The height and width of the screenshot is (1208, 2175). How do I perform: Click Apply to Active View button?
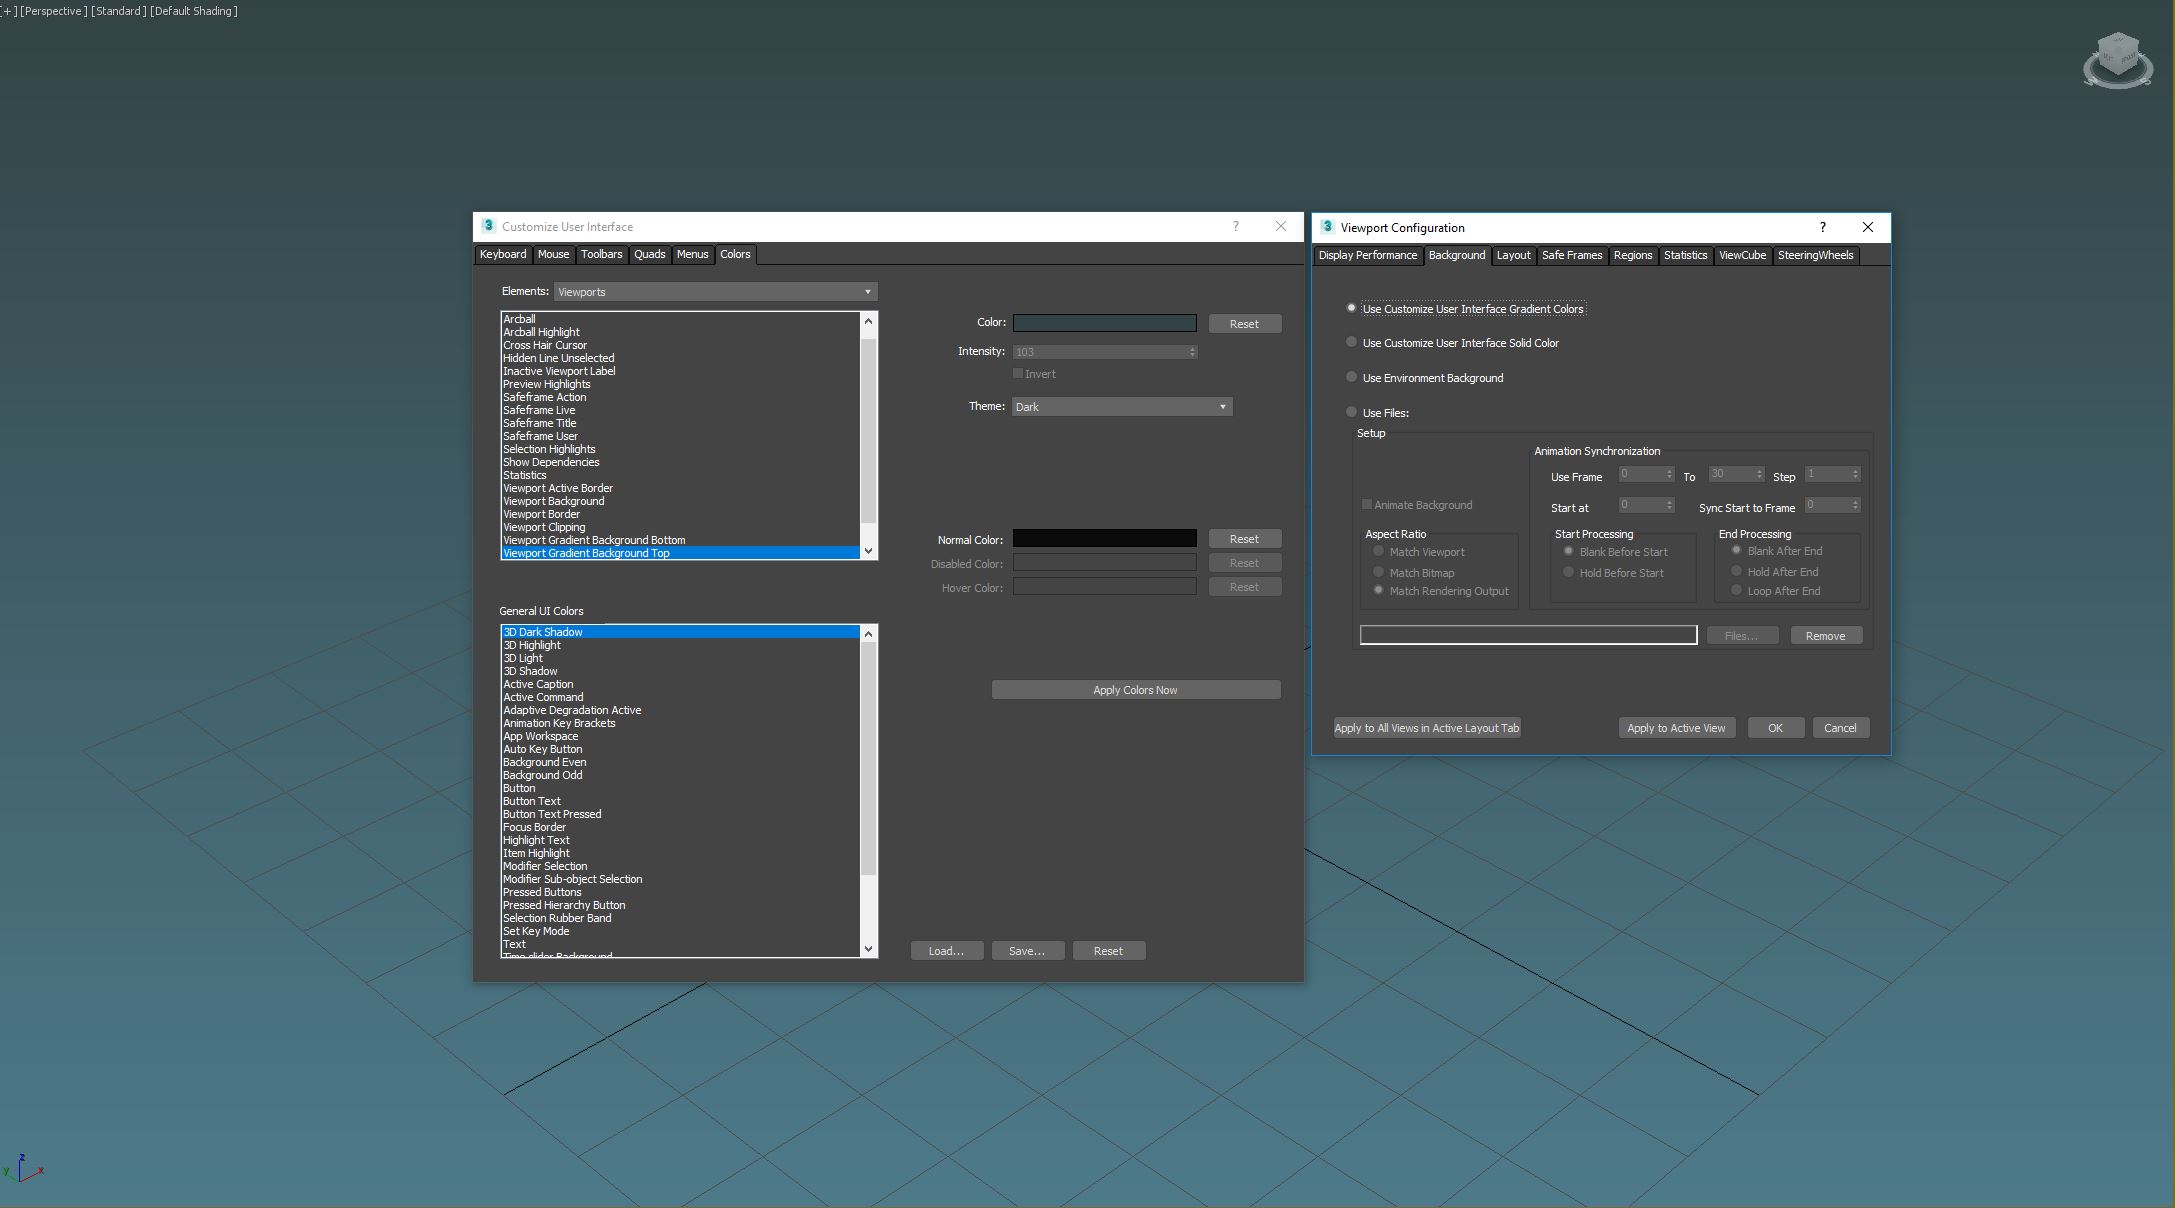coord(1675,728)
